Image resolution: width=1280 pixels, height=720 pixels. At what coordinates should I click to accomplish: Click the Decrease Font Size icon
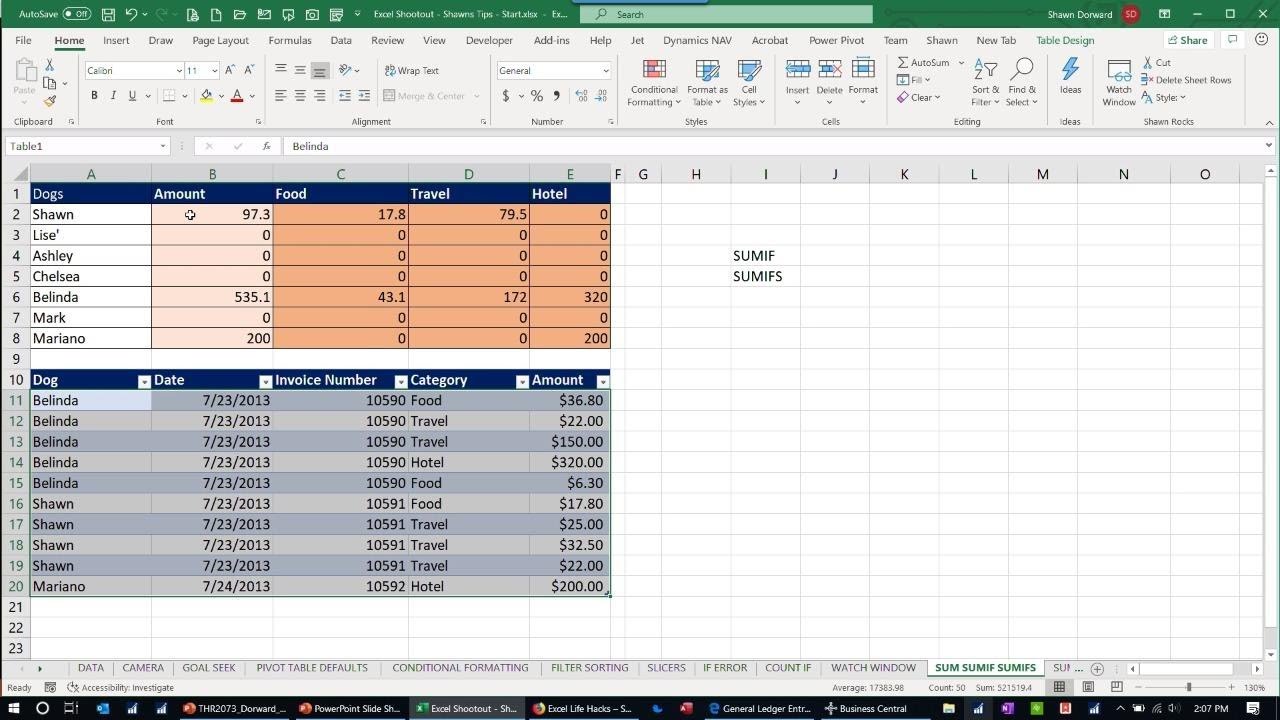(x=247, y=70)
